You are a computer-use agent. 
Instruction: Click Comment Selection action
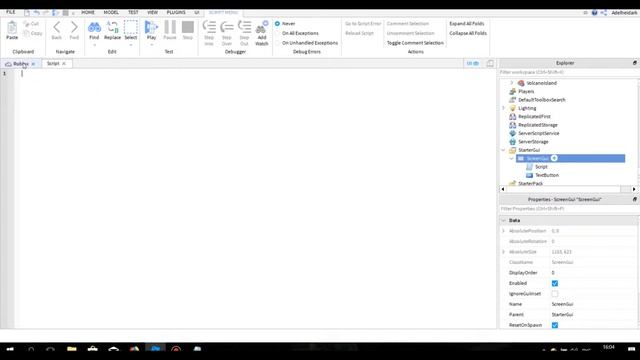408,24
